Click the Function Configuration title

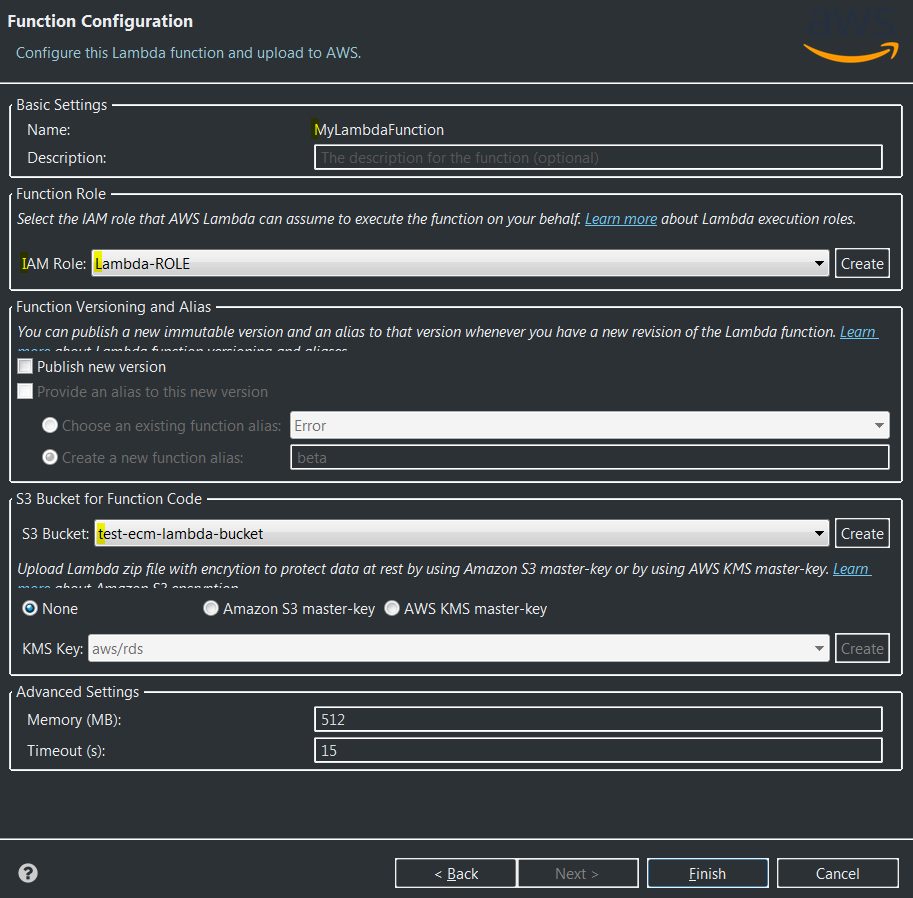pyautogui.click(x=100, y=22)
